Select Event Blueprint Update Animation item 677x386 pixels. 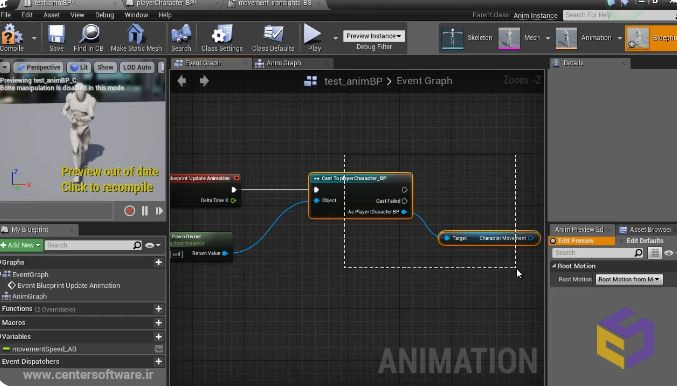tap(69, 285)
